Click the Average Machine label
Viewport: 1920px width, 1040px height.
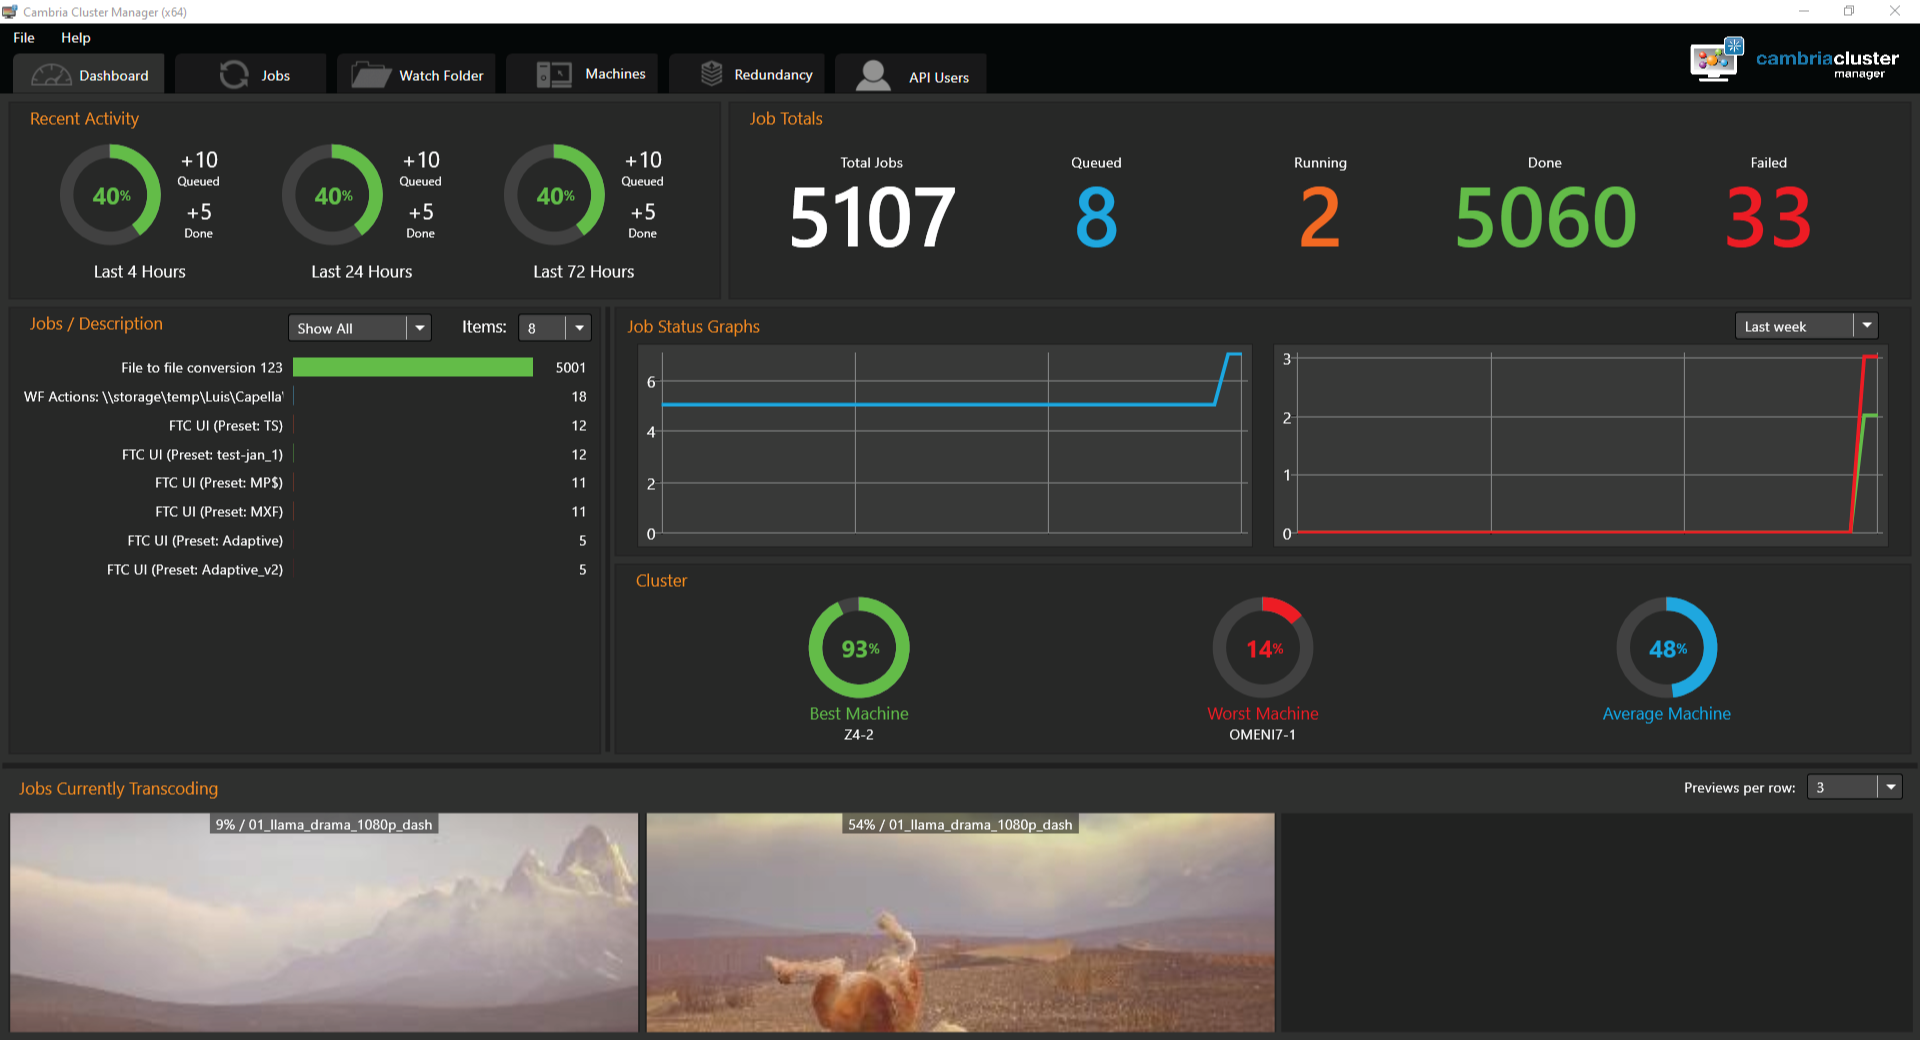pyautogui.click(x=1666, y=713)
